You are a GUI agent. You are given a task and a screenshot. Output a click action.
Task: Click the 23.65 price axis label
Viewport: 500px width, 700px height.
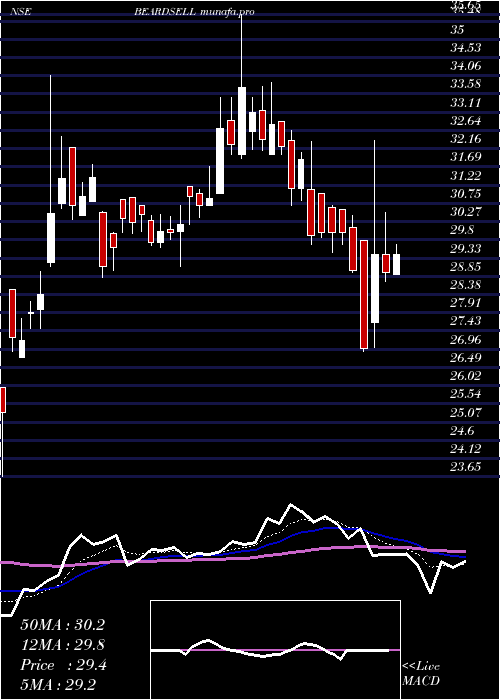[x=465, y=467]
